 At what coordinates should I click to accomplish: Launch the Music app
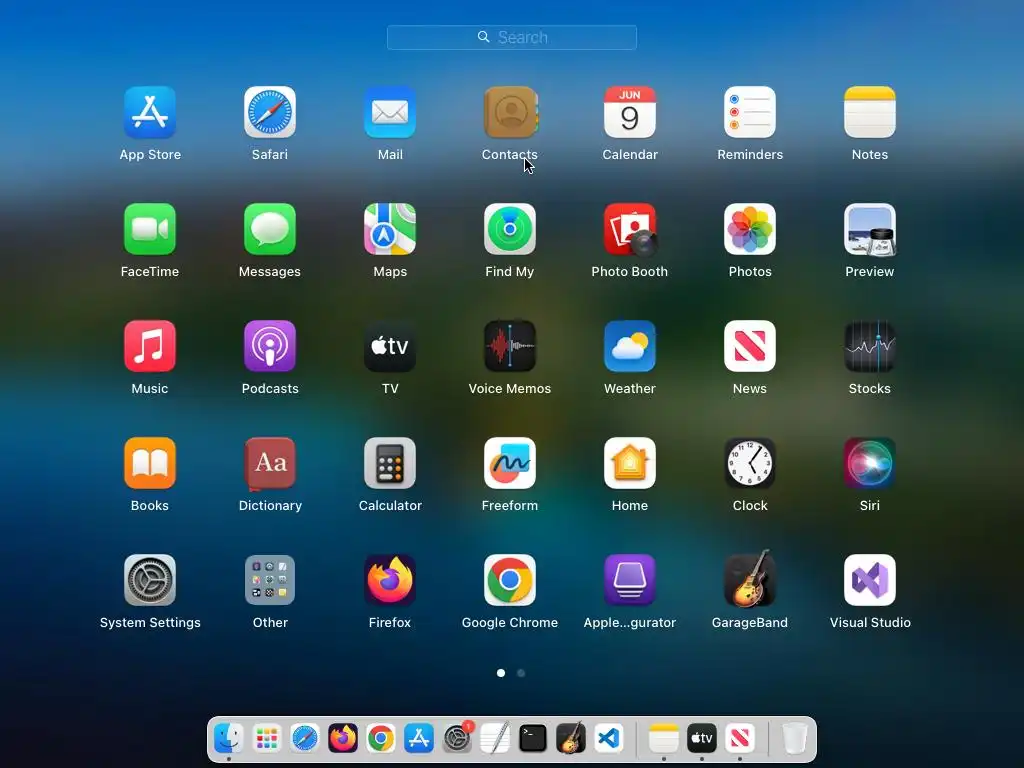(x=150, y=346)
